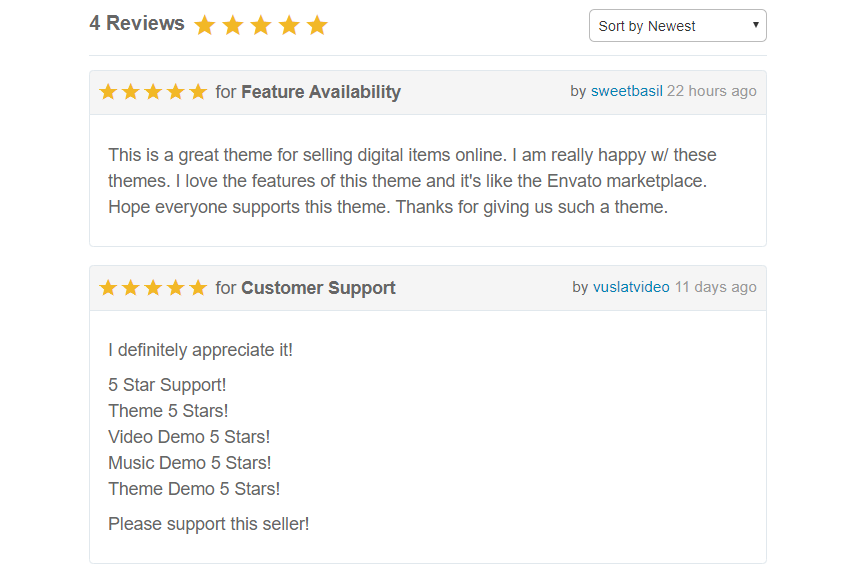The height and width of the screenshot is (565, 862).
Task: Open vuslatvideo's profile link
Action: (x=631, y=287)
